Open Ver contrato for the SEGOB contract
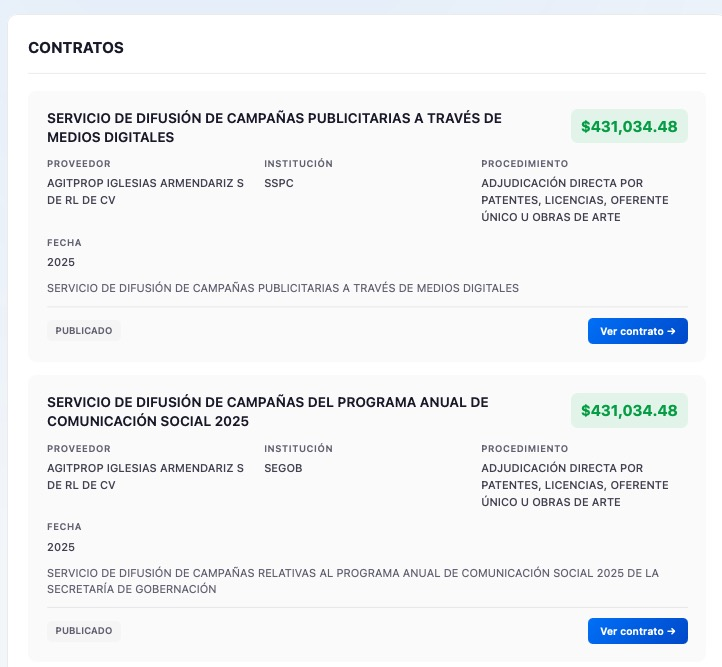This screenshot has width=722, height=667. tap(637, 631)
